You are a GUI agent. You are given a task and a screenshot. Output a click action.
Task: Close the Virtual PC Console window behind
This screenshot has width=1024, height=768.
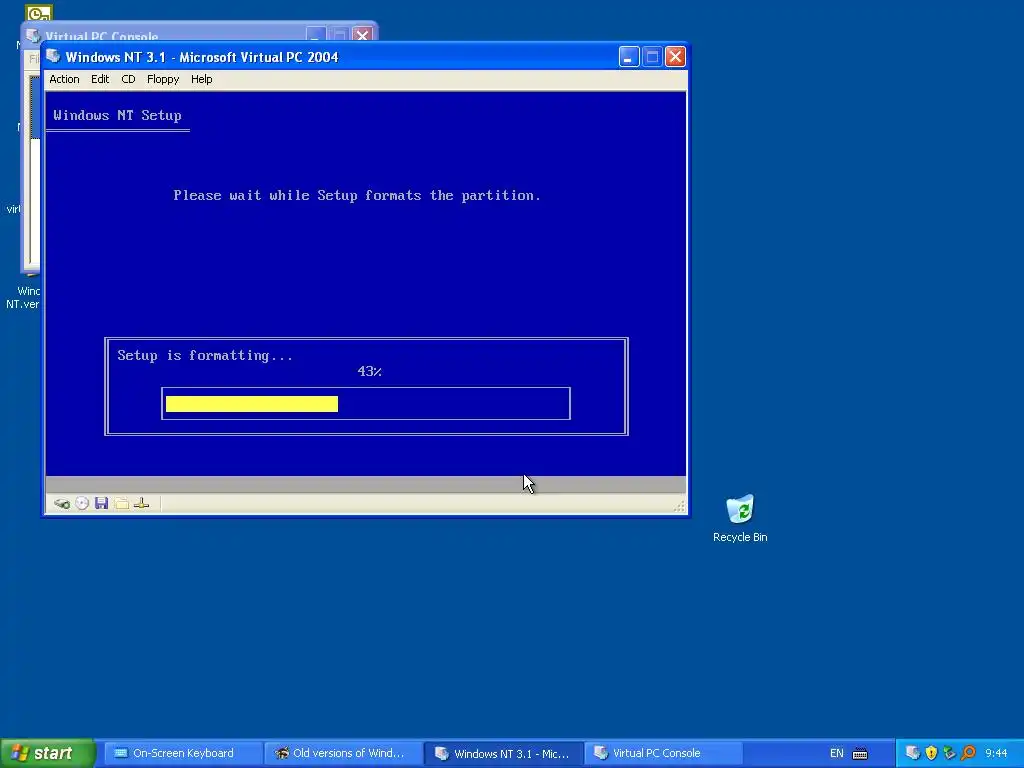tap(362, 34)
